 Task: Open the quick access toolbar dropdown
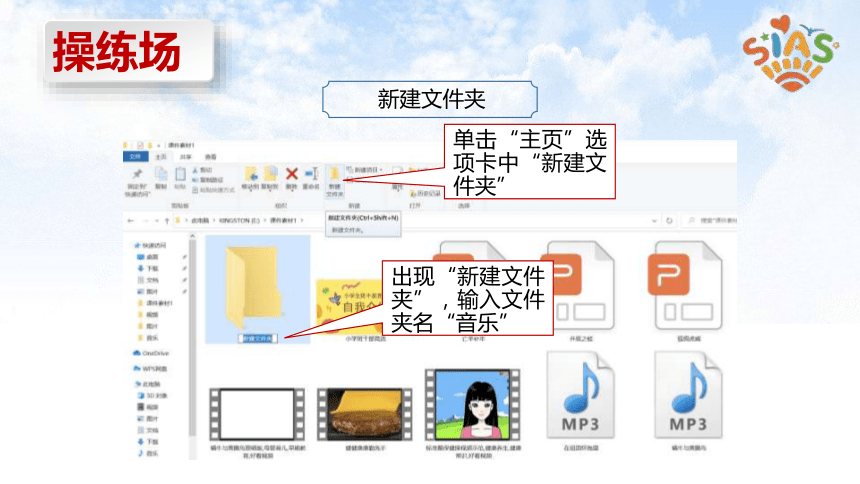pos(159,145)
